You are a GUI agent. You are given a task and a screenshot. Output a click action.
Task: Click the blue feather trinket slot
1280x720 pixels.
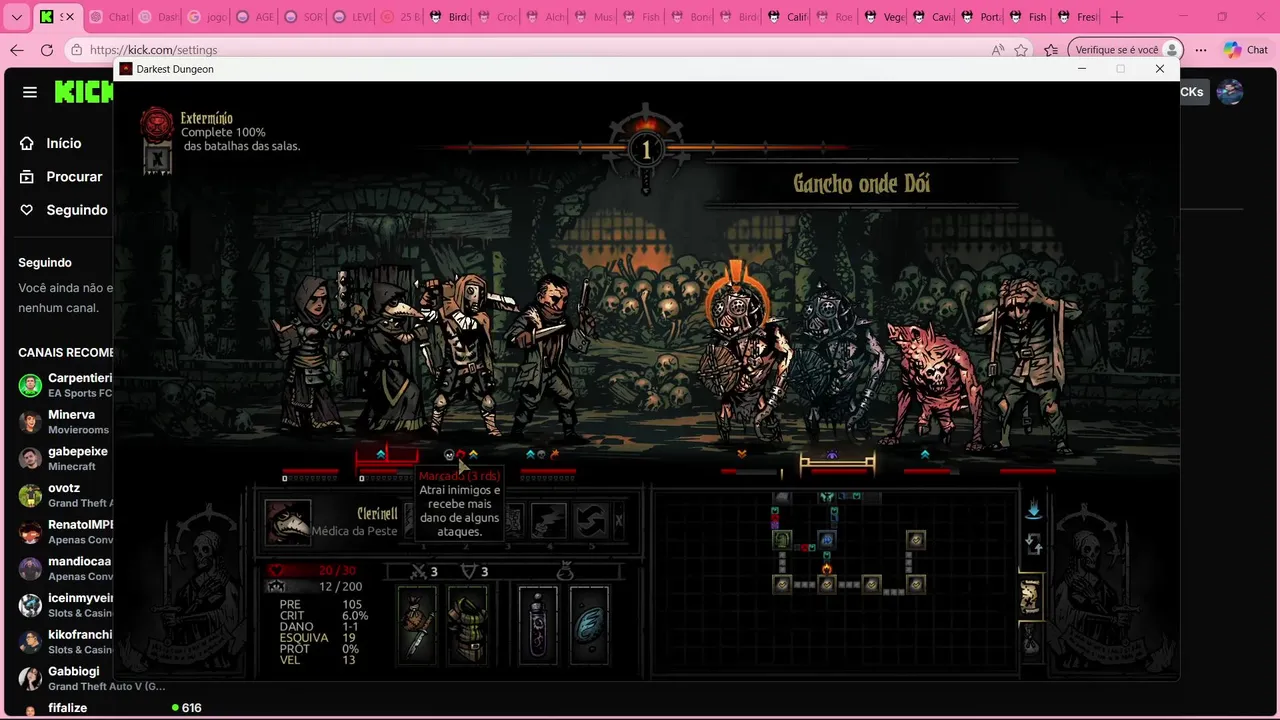589,624
